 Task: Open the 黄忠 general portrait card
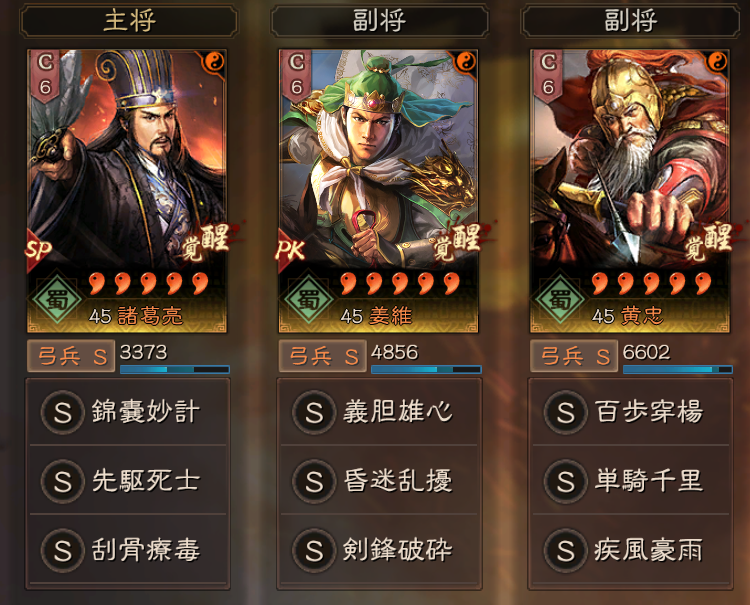(x=630, y=191)
